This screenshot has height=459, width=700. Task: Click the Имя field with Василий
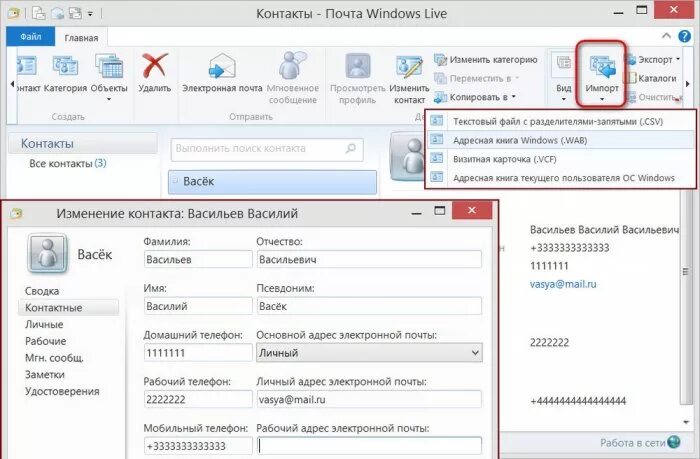198,306
